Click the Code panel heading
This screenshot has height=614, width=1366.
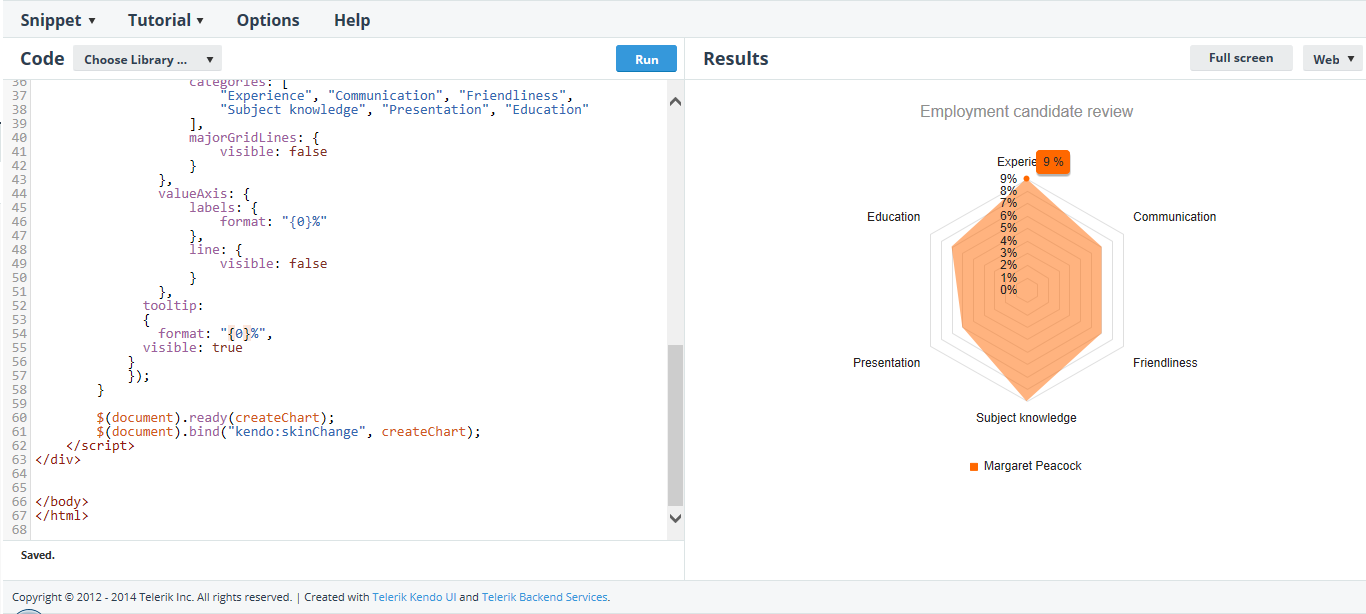(x=42, y=59)
